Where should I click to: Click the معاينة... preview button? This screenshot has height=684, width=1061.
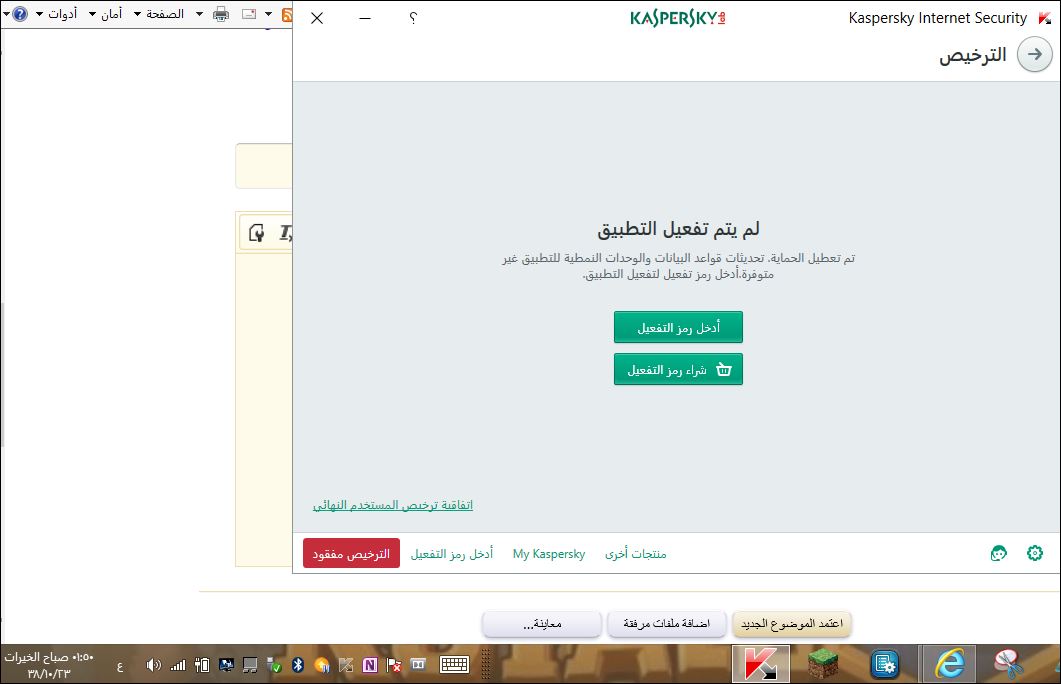coord(542,624)
